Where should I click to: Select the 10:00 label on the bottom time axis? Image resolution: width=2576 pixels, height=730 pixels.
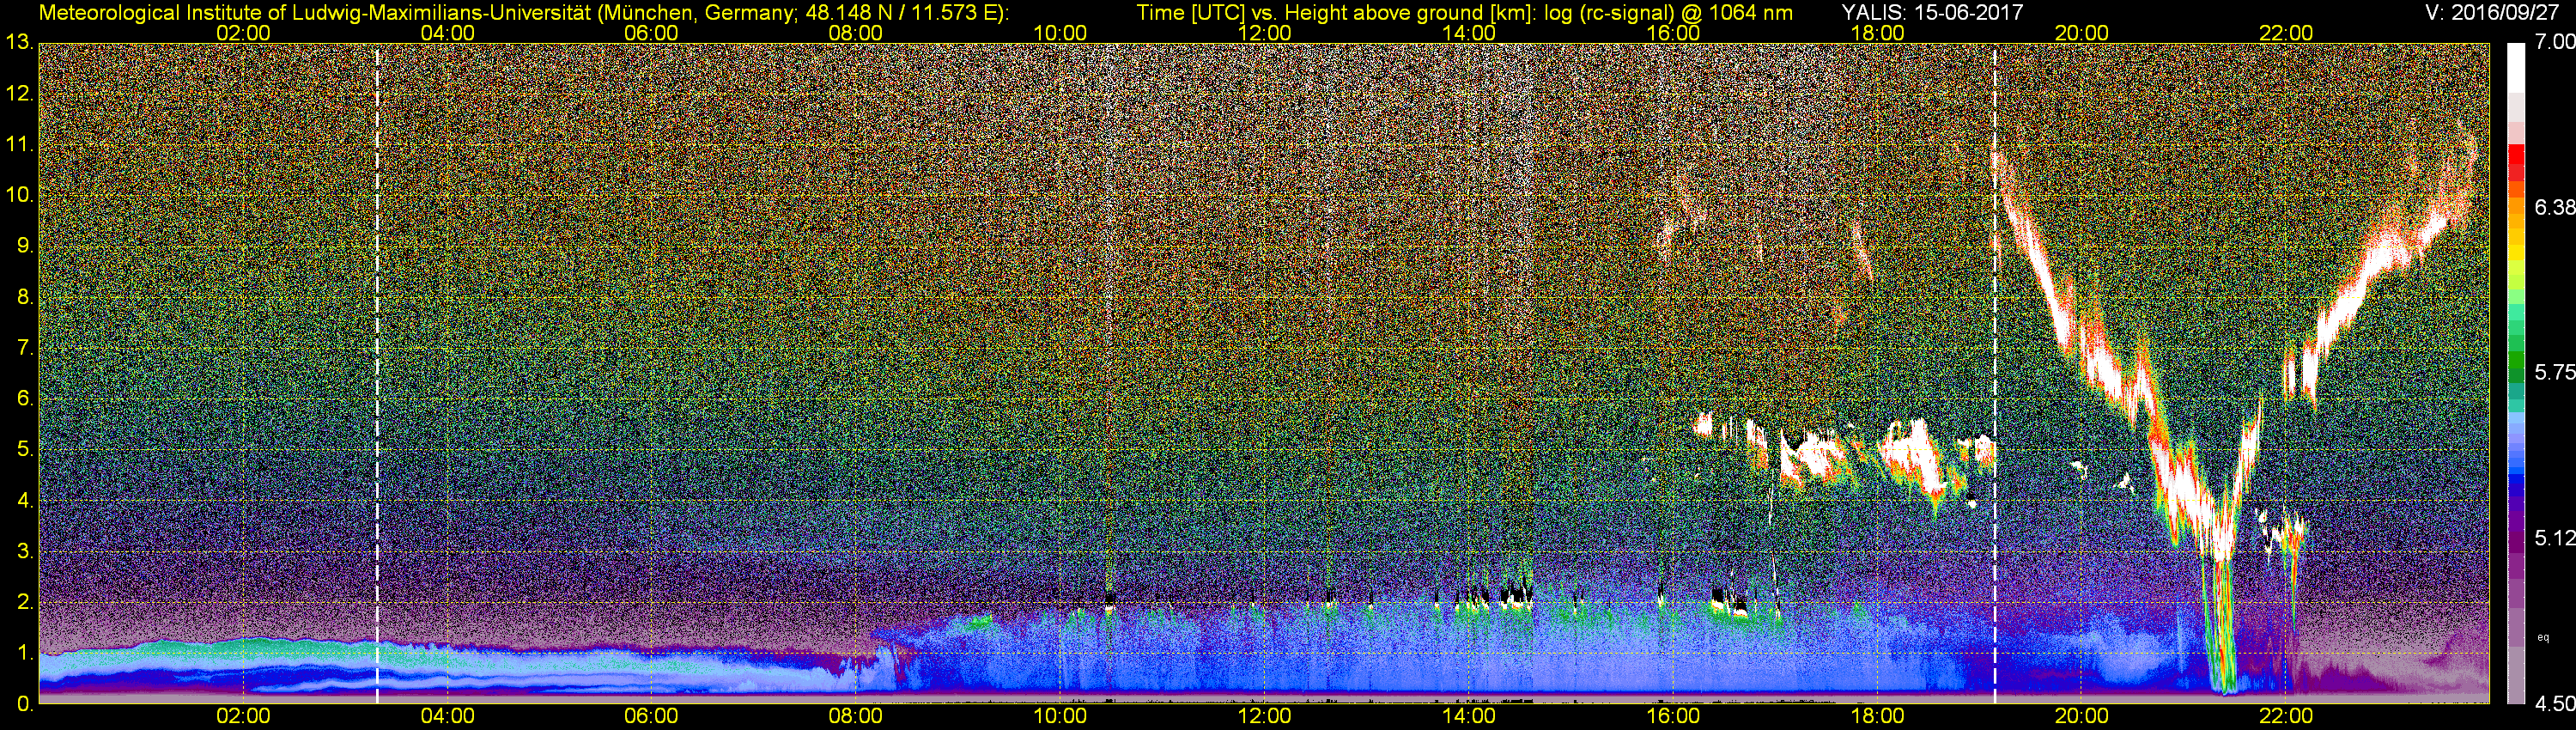coord(1060,716)
